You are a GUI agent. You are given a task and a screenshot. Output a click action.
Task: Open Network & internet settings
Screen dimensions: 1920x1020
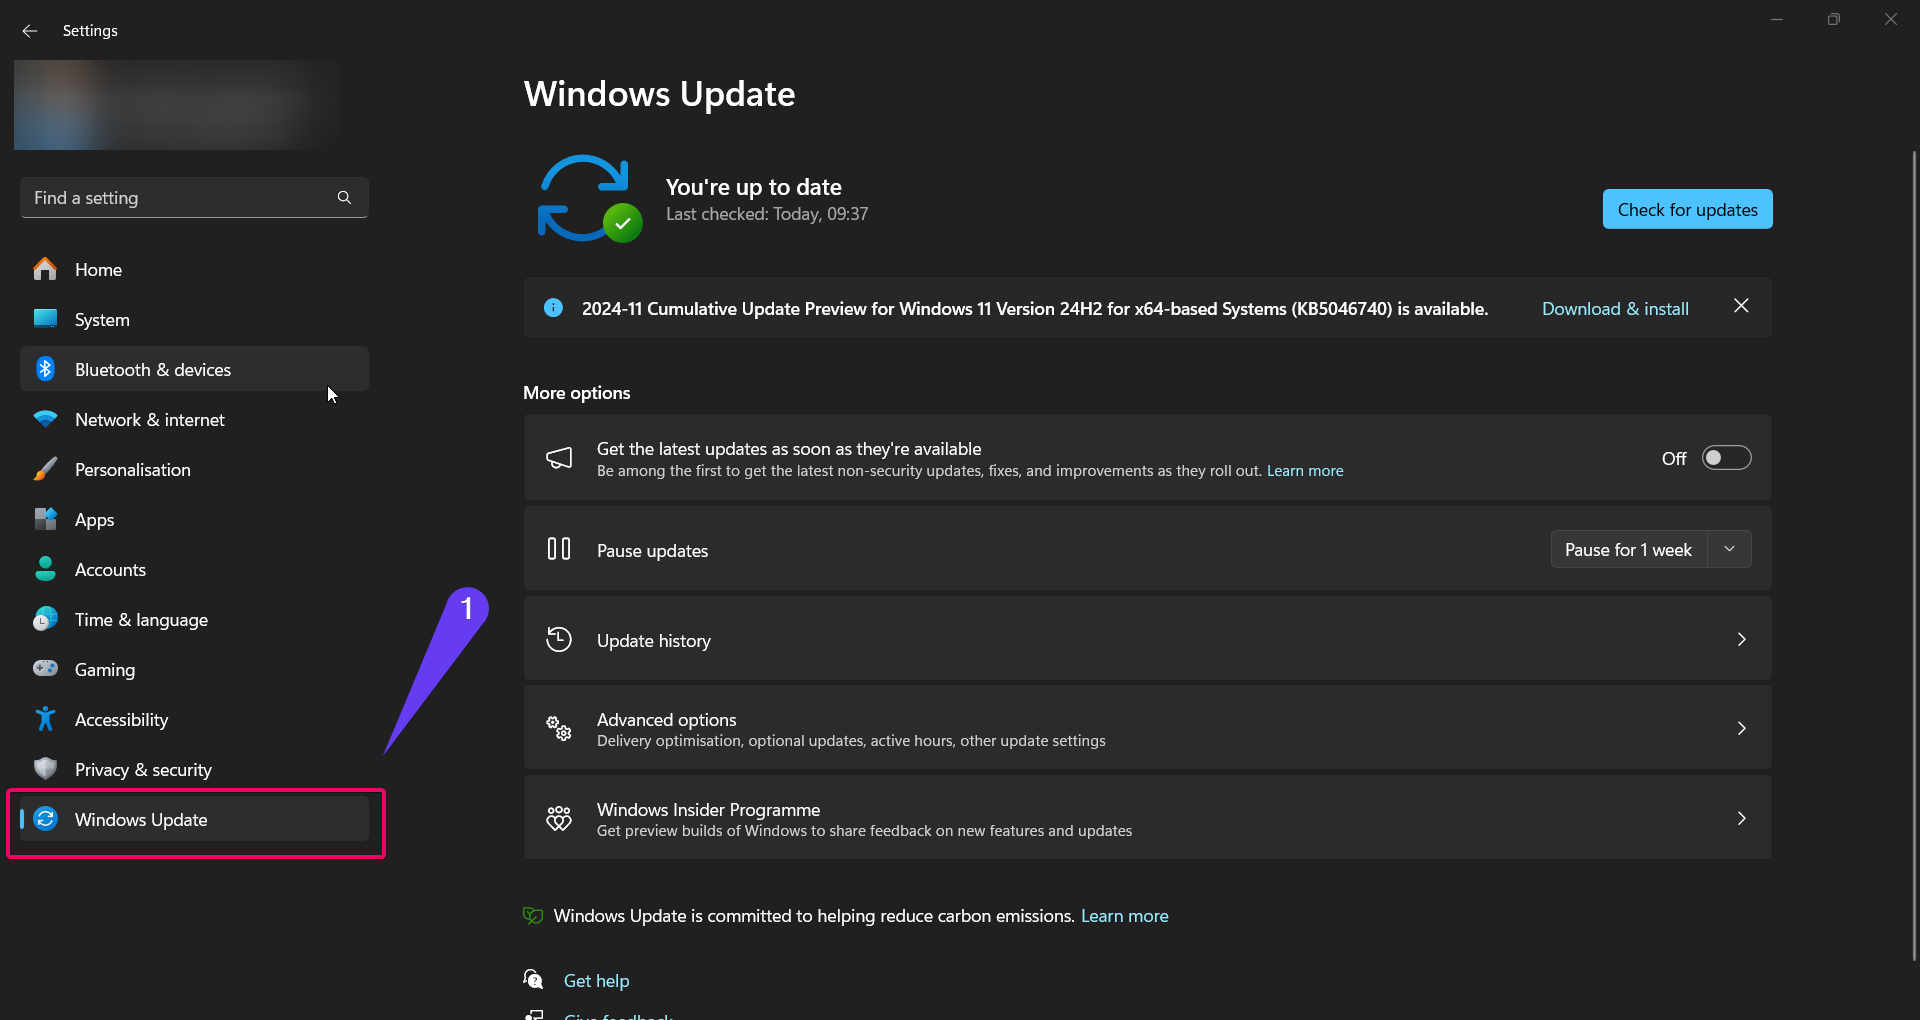(194, 419)
